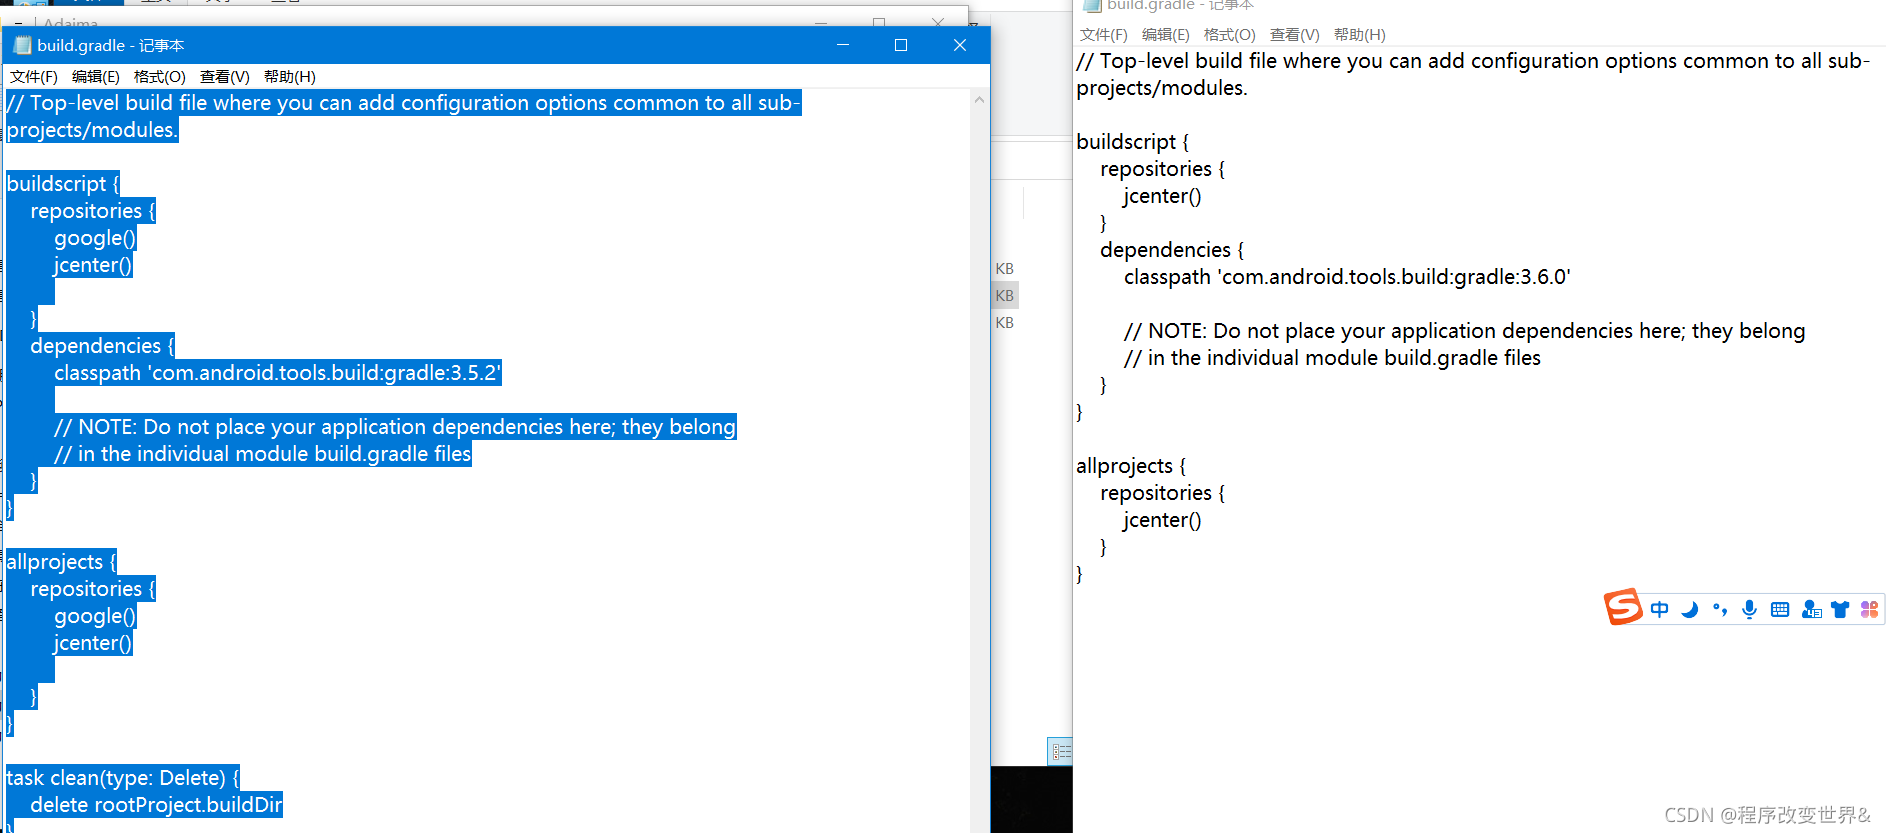The height and width of the screenshot is (833, 1886).
Task: Toggle Chinese/English mode on Sogou bar
Action: 1660,609
